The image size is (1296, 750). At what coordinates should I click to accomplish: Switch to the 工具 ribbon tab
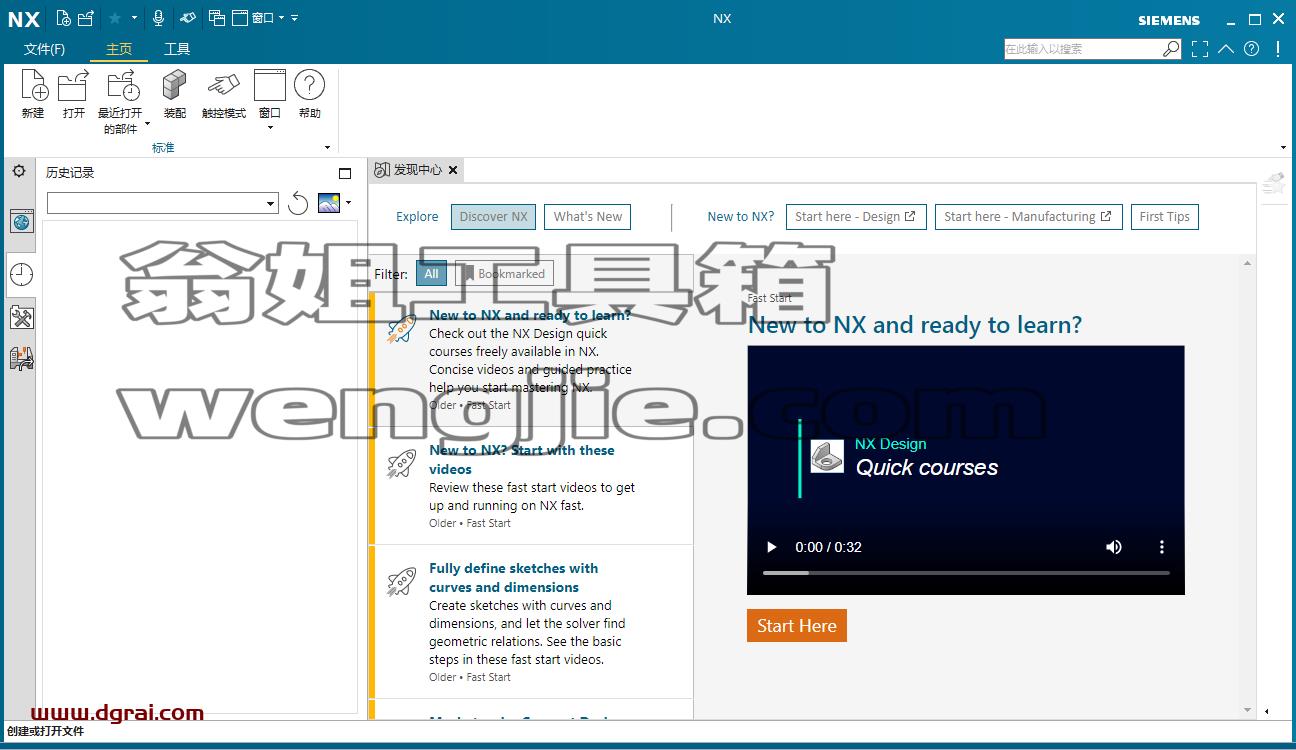point(177,49)
